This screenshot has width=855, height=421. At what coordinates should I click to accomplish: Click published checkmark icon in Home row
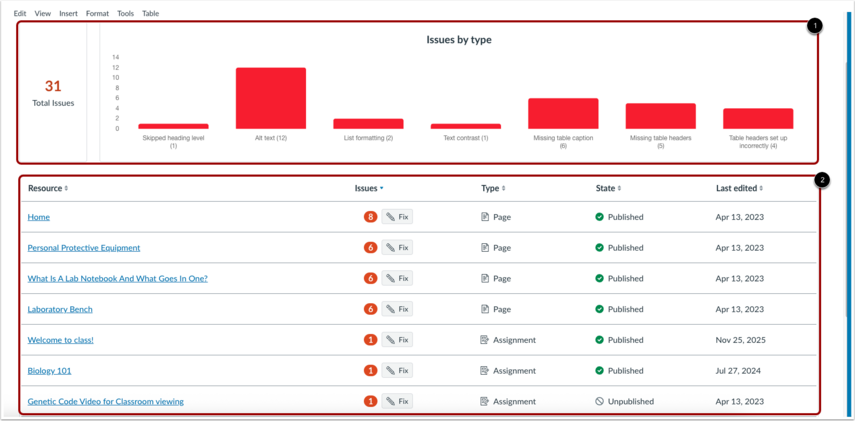pos(599,217)
